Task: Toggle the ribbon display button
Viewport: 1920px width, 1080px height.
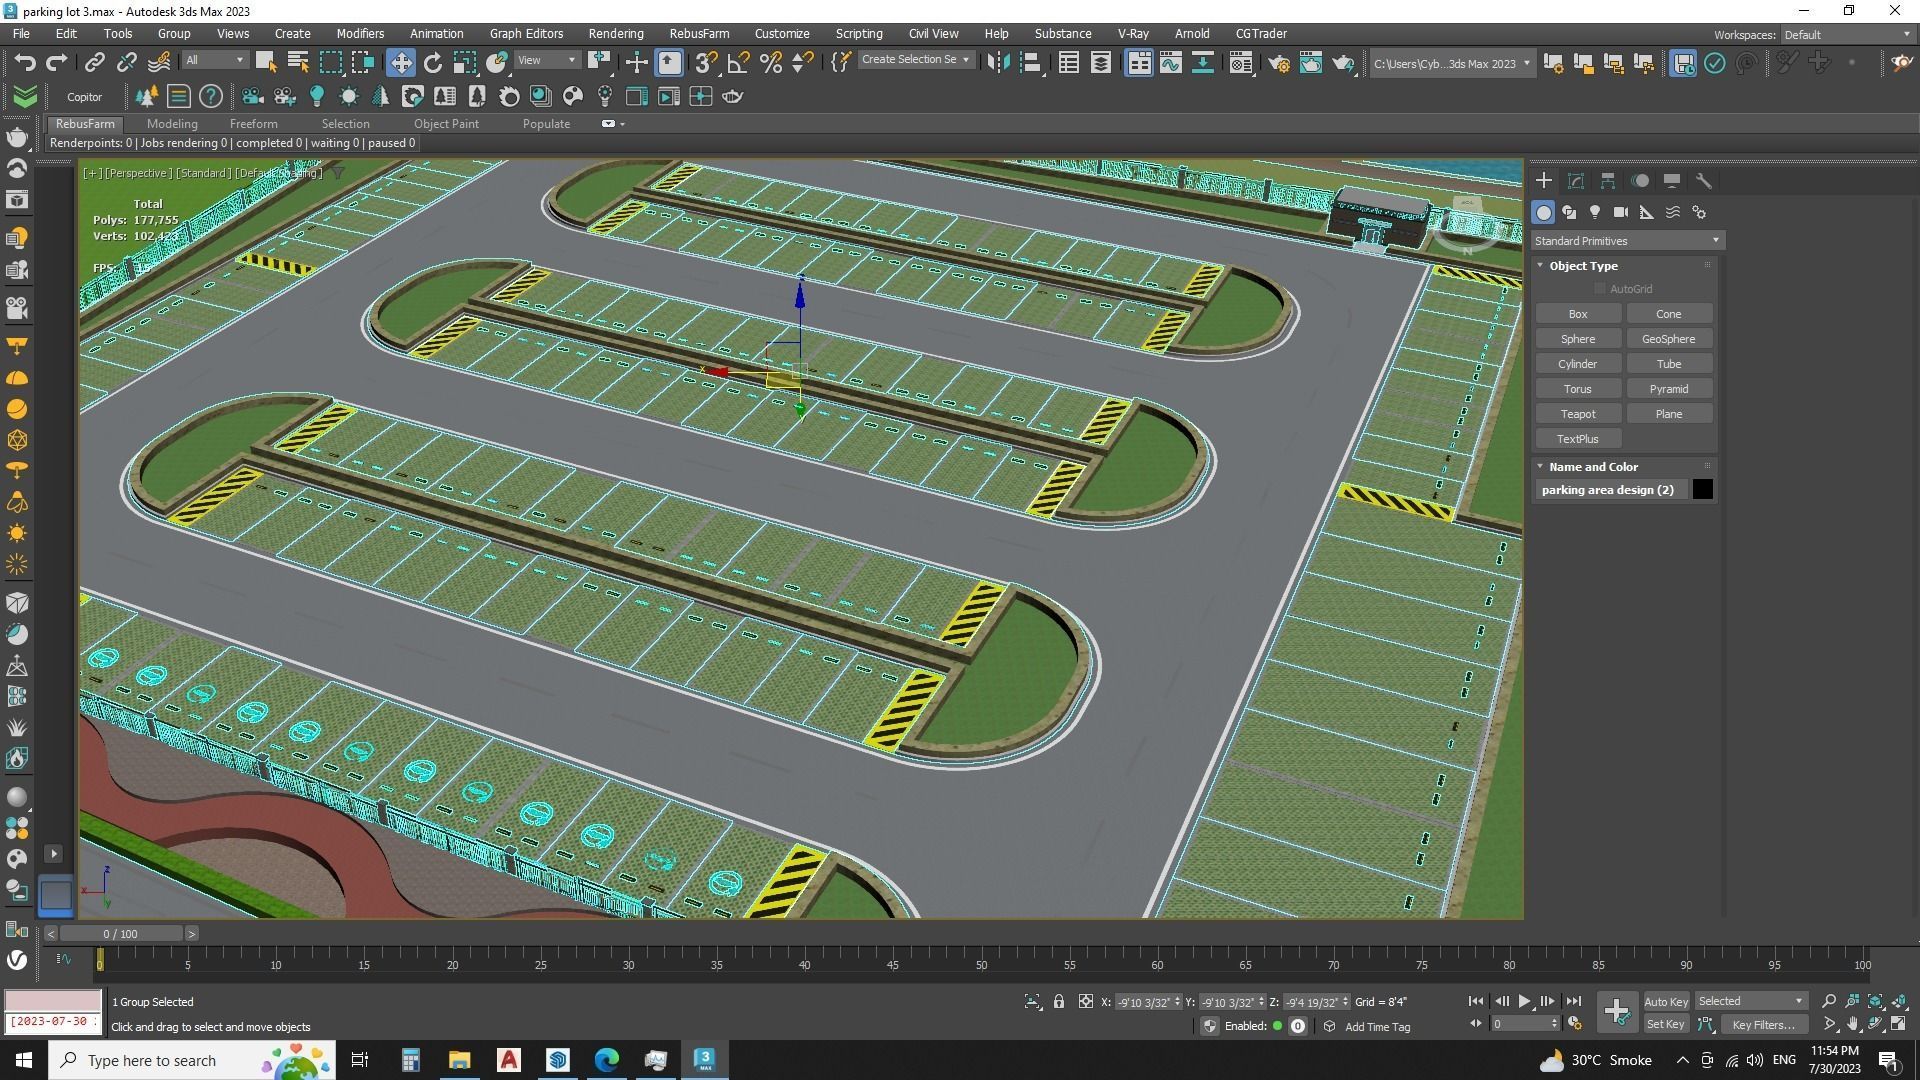Action: point(1139,62)
